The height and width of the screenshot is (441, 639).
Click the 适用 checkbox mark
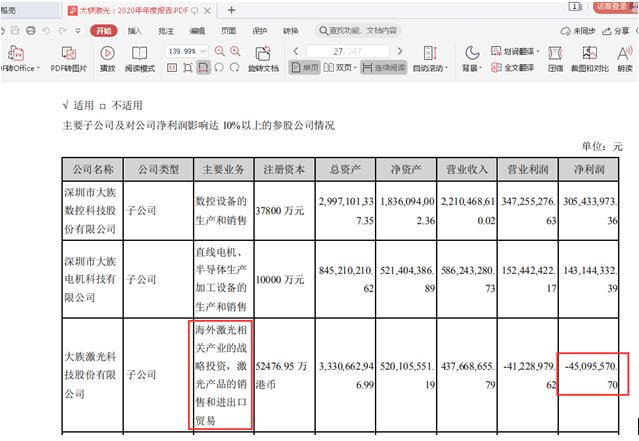pyautogui.click(x=65, y=106)
